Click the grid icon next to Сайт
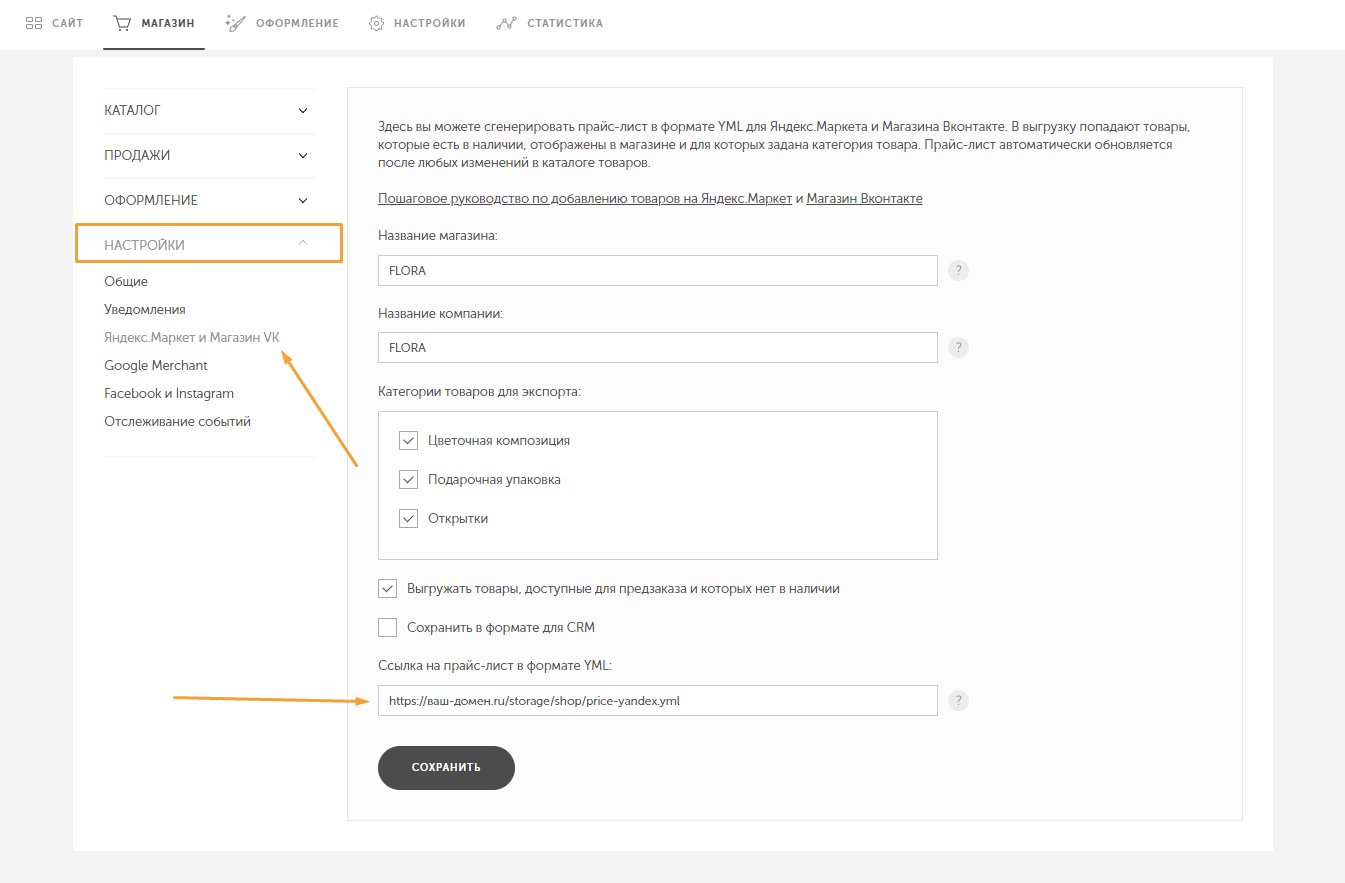 pyautogui.click(x=33, y=23)
